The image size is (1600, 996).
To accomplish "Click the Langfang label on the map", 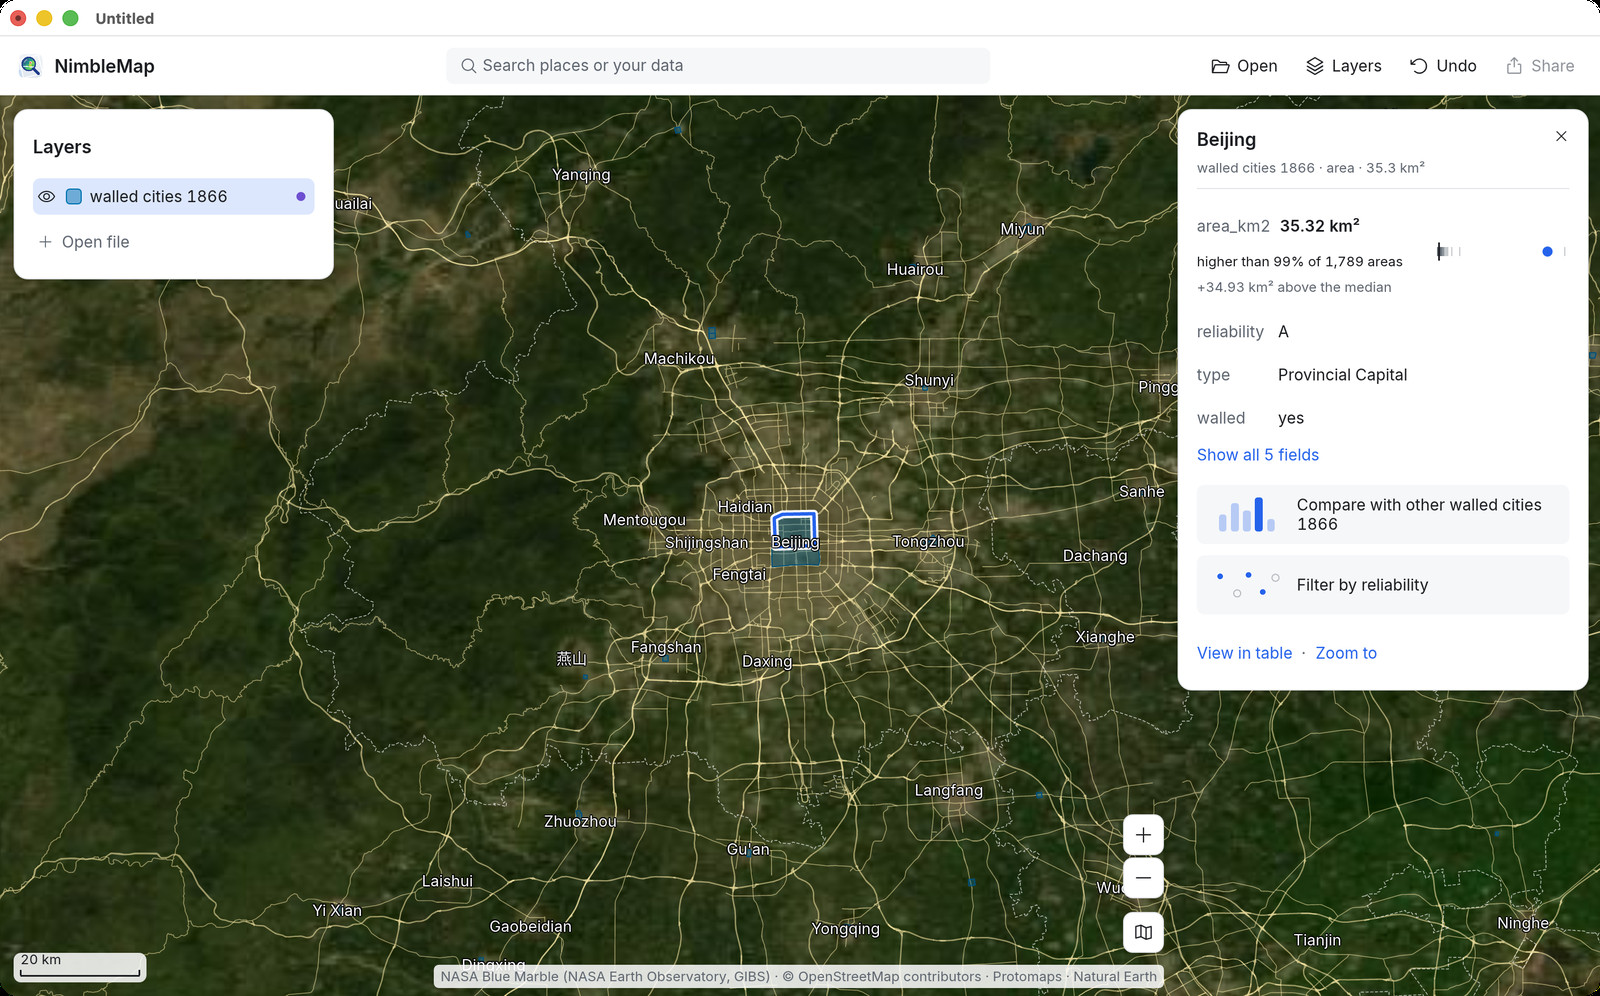I will click(949, 790).
